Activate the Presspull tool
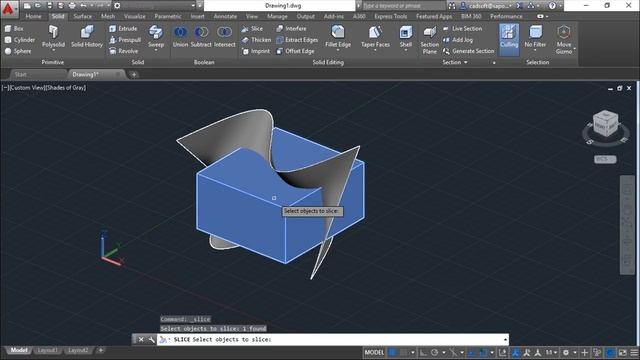Screen dimensions: 640x360 (x=125, y=40)
